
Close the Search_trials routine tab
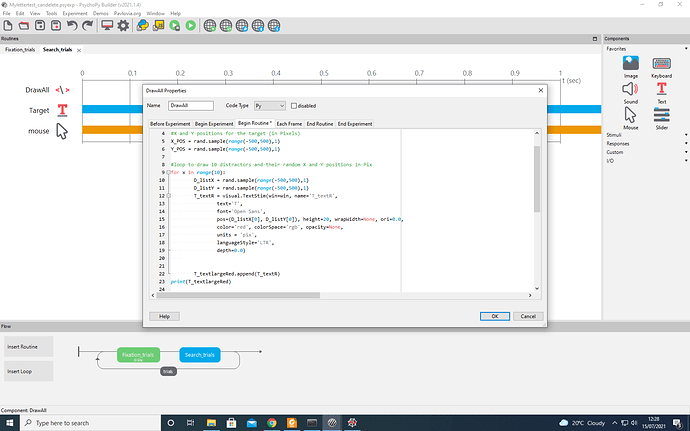(79, 50)
